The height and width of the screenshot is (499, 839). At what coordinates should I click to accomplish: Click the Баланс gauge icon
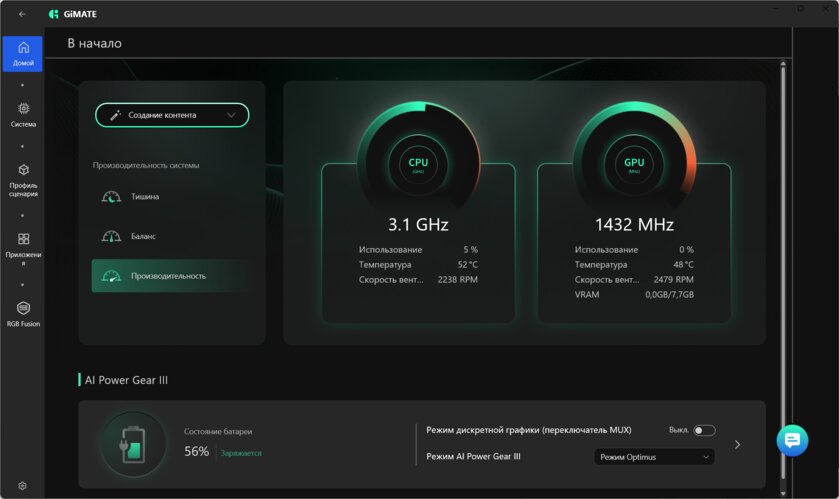111,236
